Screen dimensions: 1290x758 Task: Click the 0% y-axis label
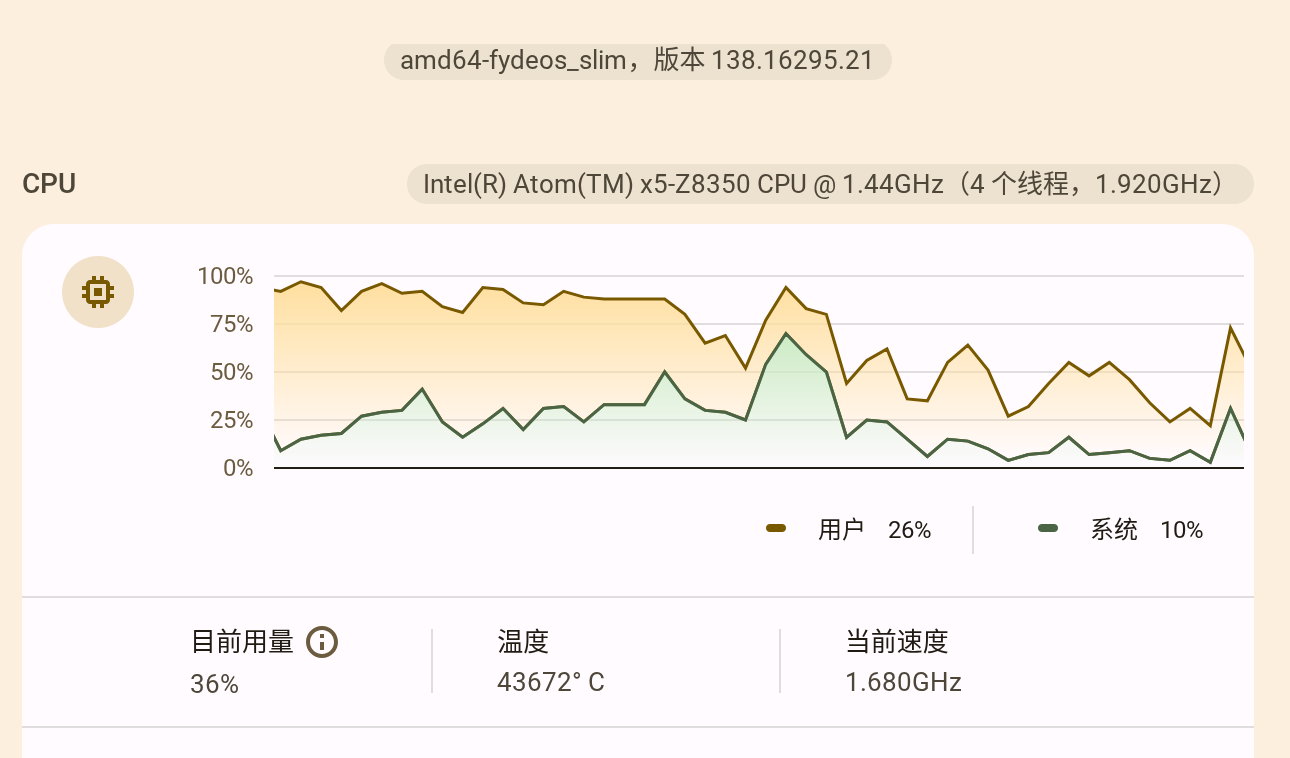(x=238, y=468)
